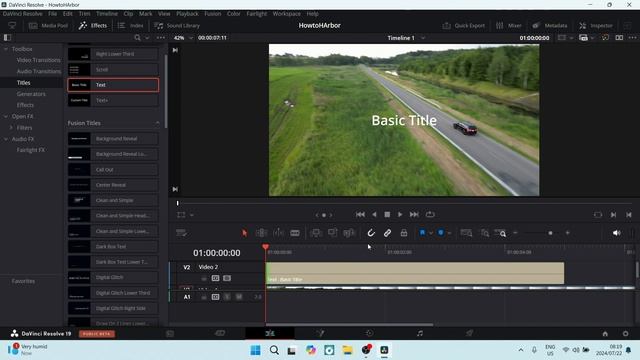
Task: Select the Digital Glitch title
Action: pyautogui.click(x=113, y=277)
